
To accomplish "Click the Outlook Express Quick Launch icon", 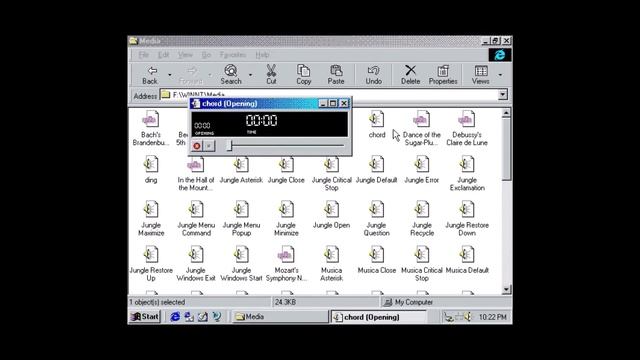I will (x=189, y=316).
